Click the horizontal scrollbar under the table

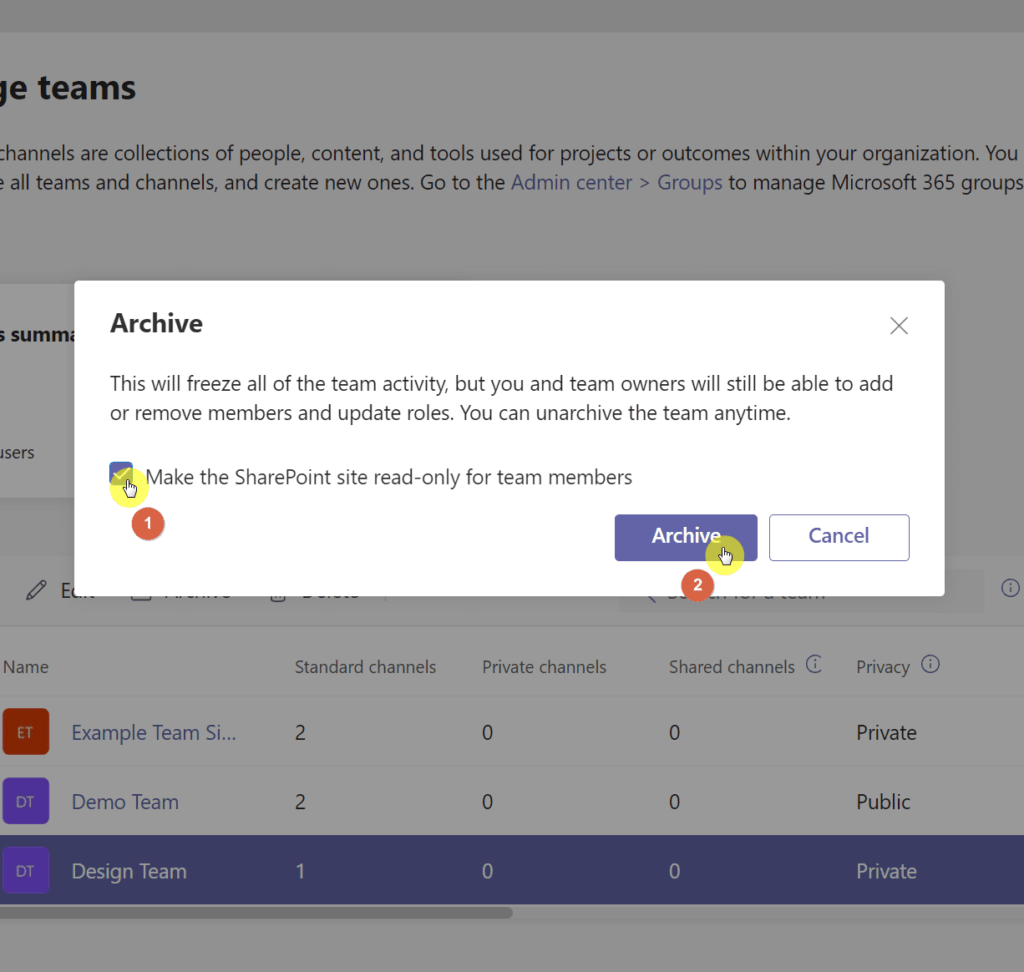(x=256, y=912)
